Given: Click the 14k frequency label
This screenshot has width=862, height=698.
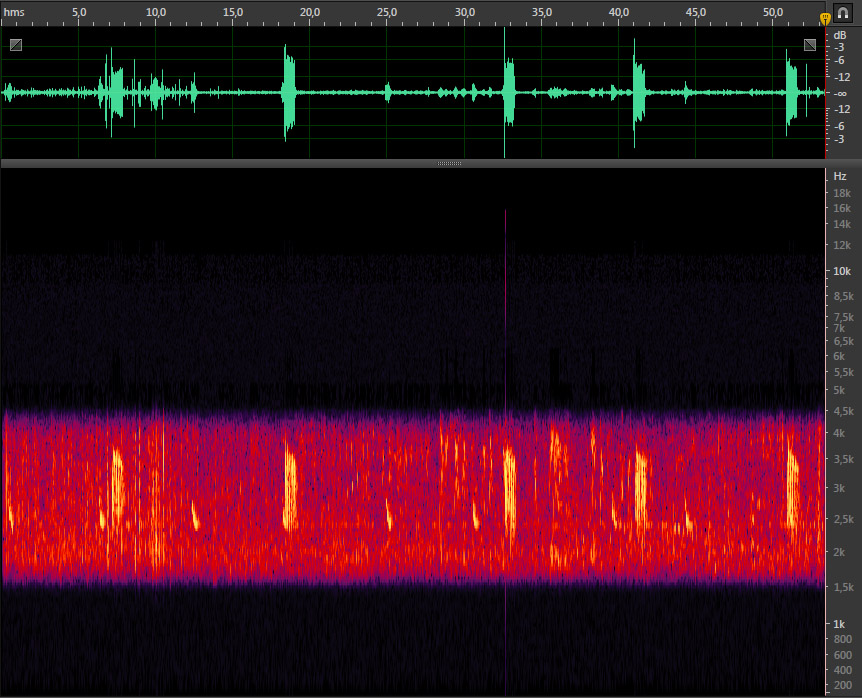Looking at the screenshot, I should click(842, 224).
